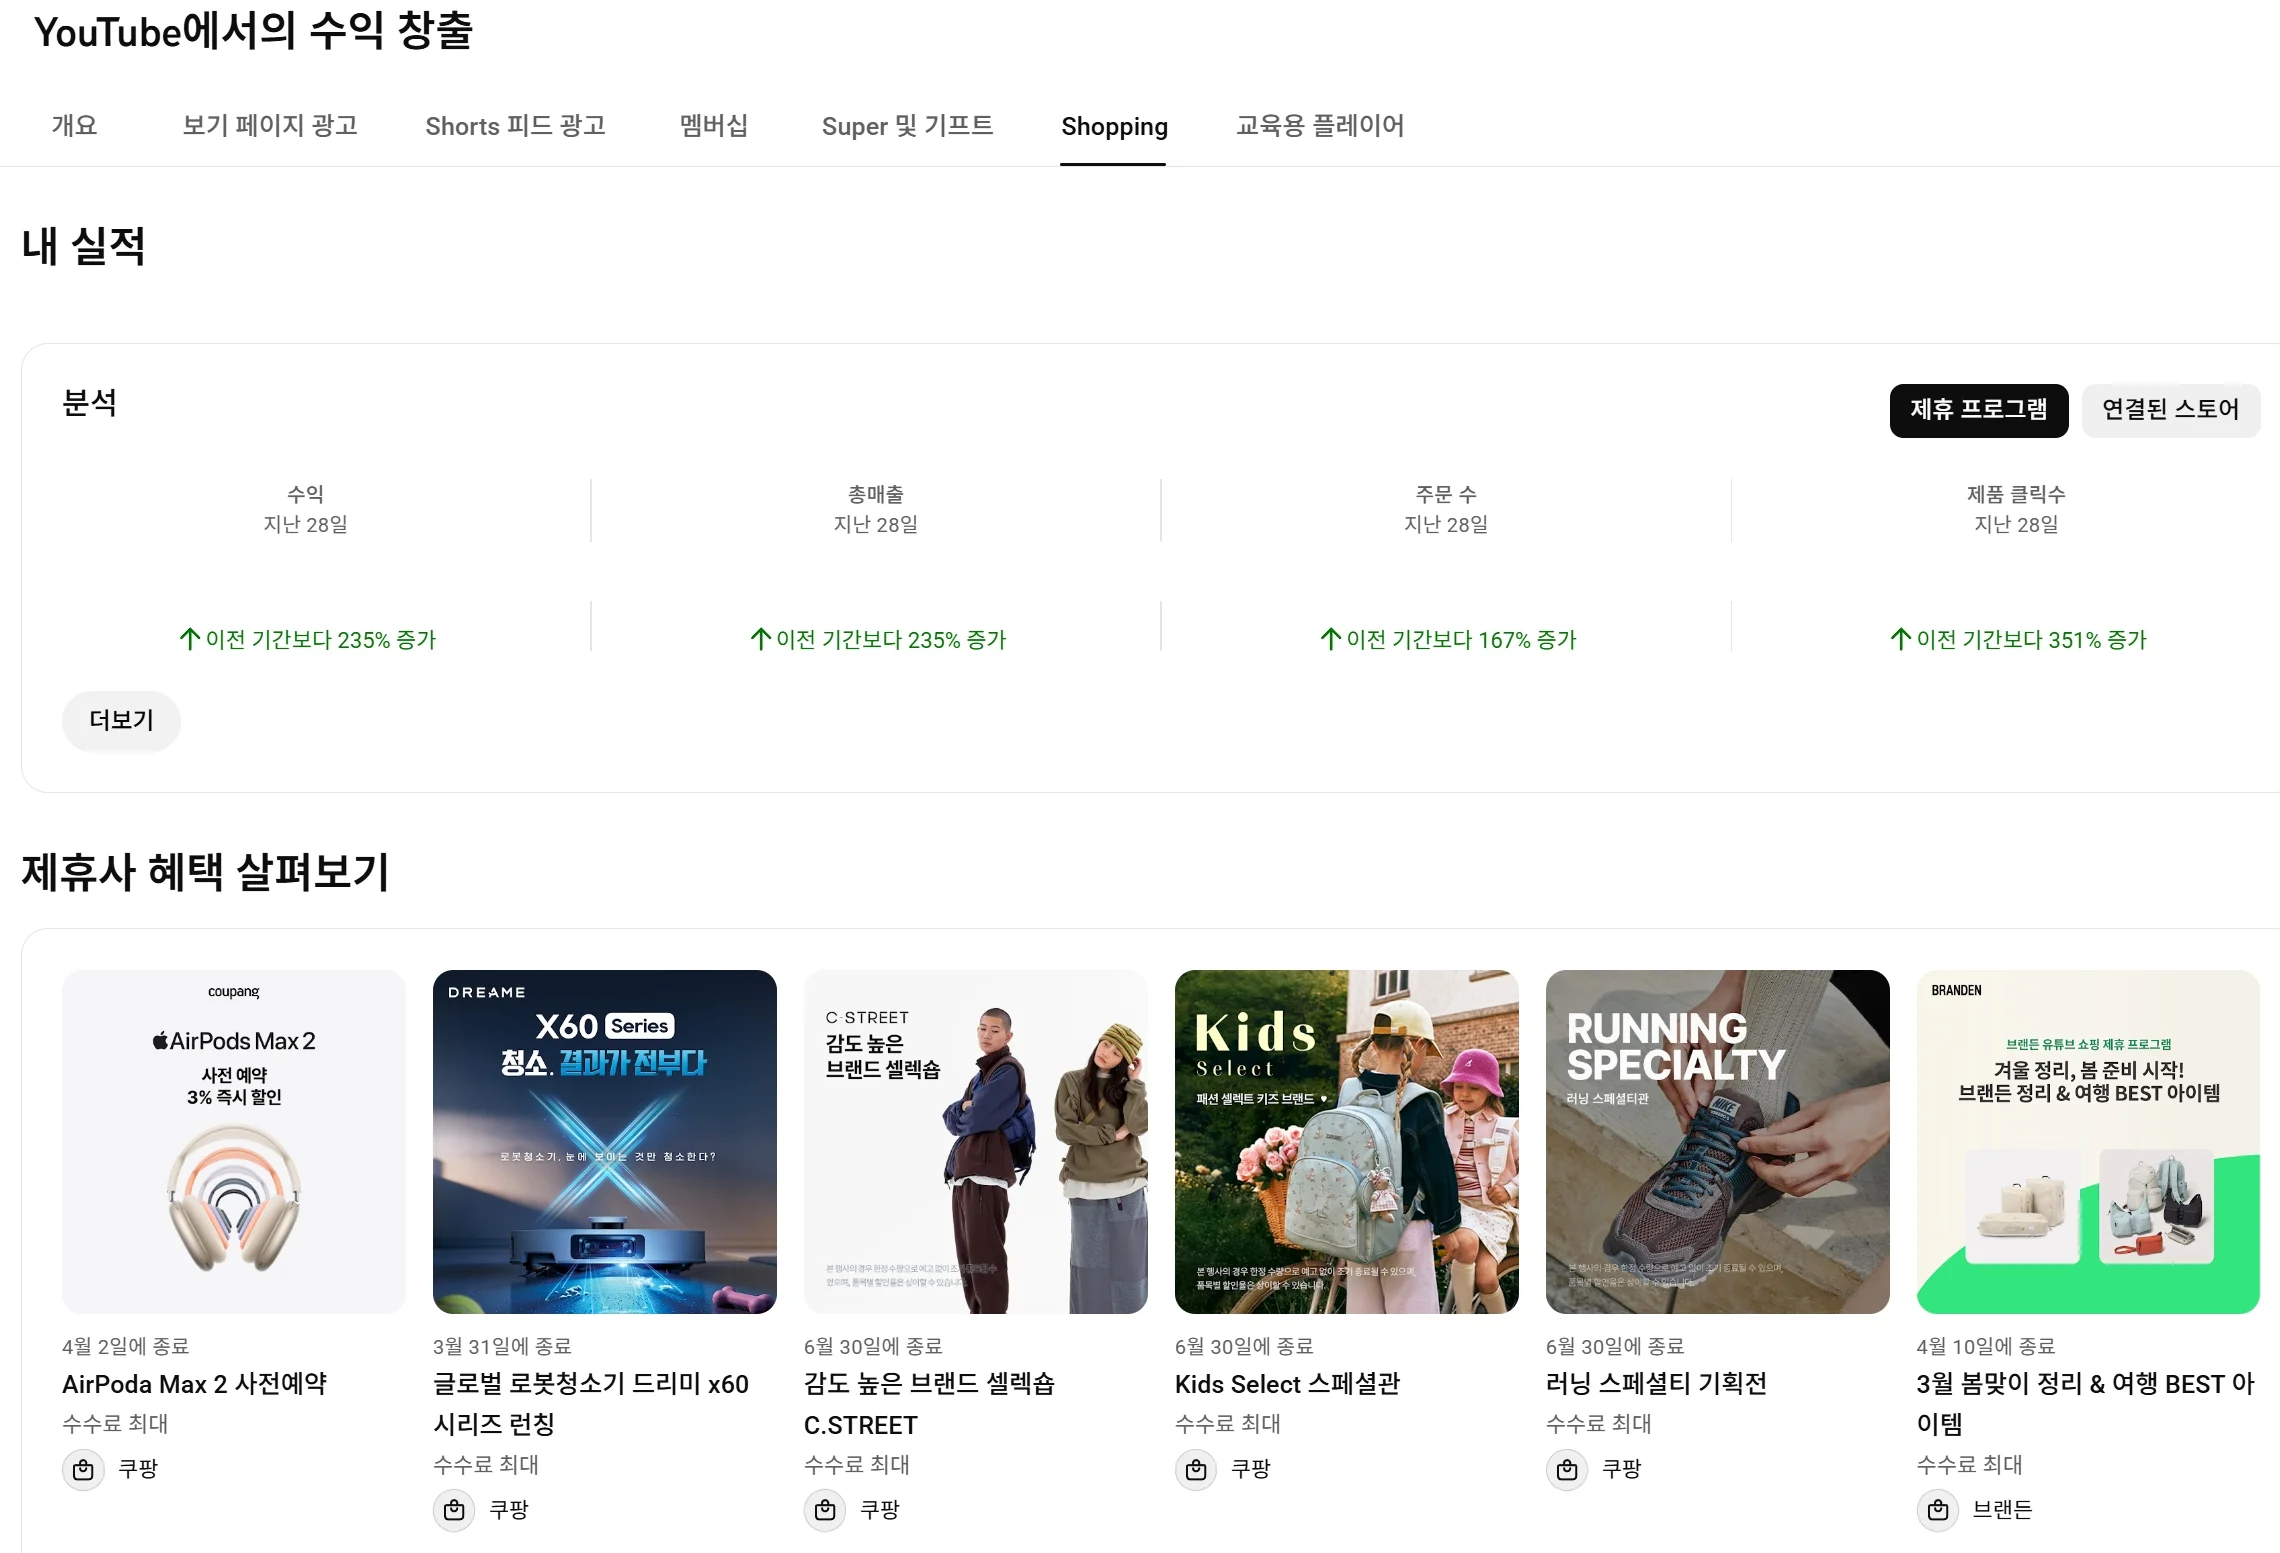2280x1553 pixels.
Task: Click the Coupang icon under 러닝 스페셜티 기획전
Action: (x=1566, y=1469)
